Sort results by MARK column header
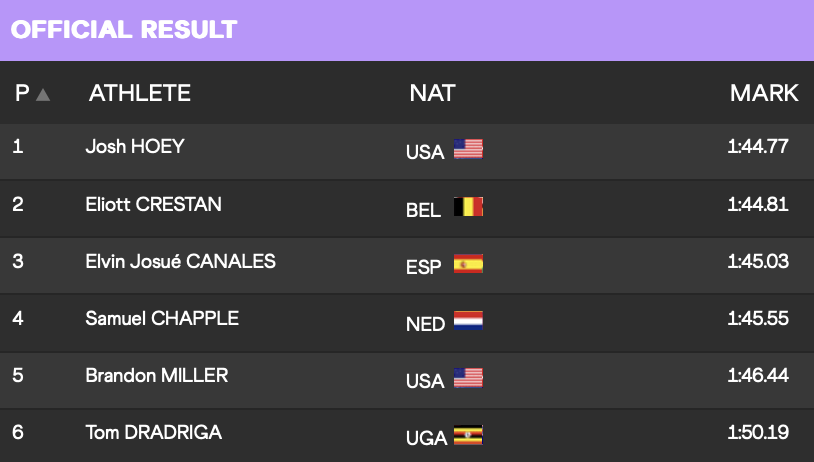This screenshot has width=814, height=462. 764,93
